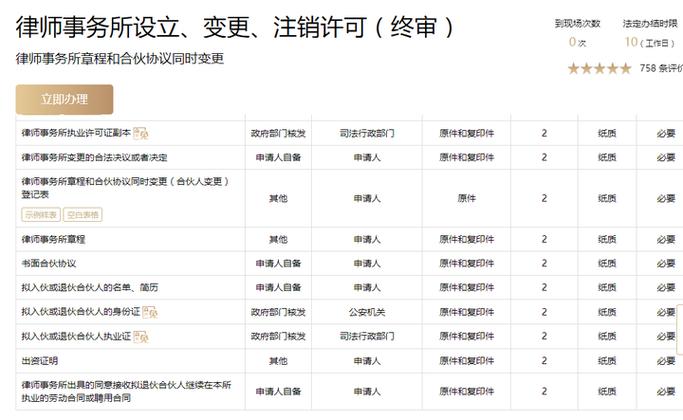683x420 pixels.
Task: Click 免 icon beside 拟入伙或退伙合伙人执业证
Action: (141, 336)
